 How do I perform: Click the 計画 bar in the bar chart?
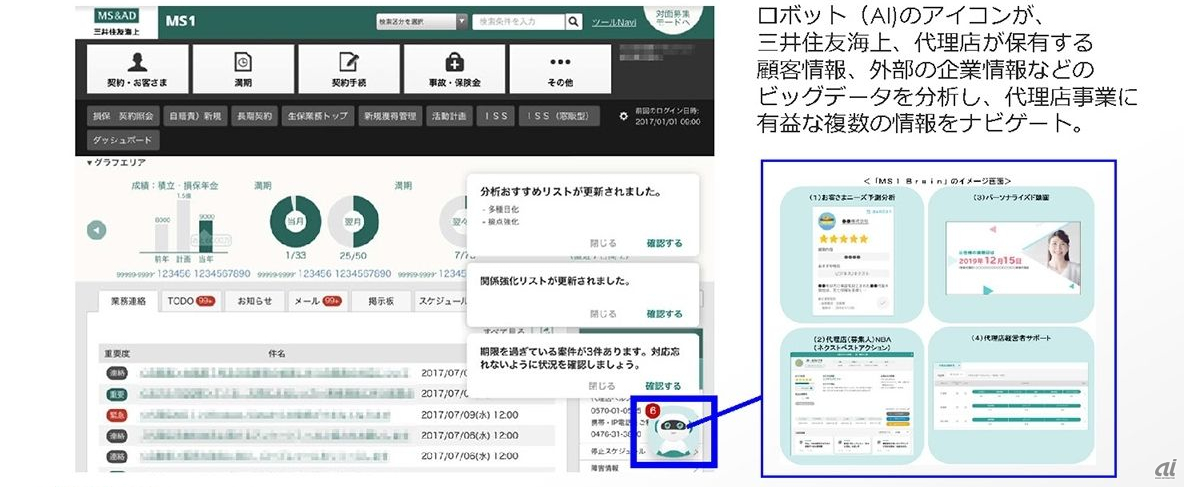[x=183, y=226]
